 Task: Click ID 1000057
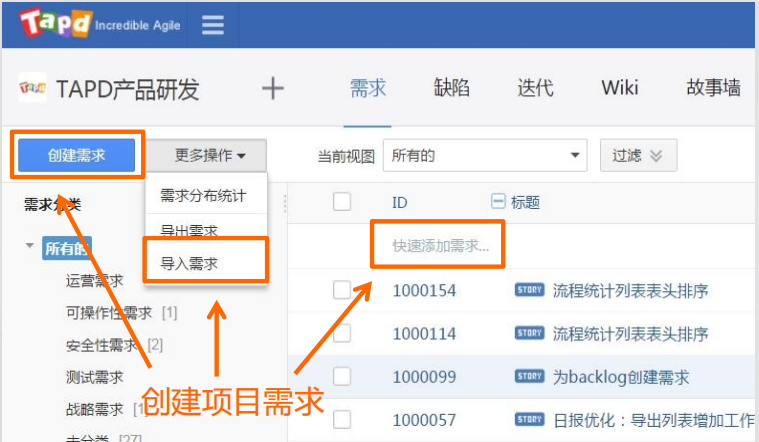point(424,420)
